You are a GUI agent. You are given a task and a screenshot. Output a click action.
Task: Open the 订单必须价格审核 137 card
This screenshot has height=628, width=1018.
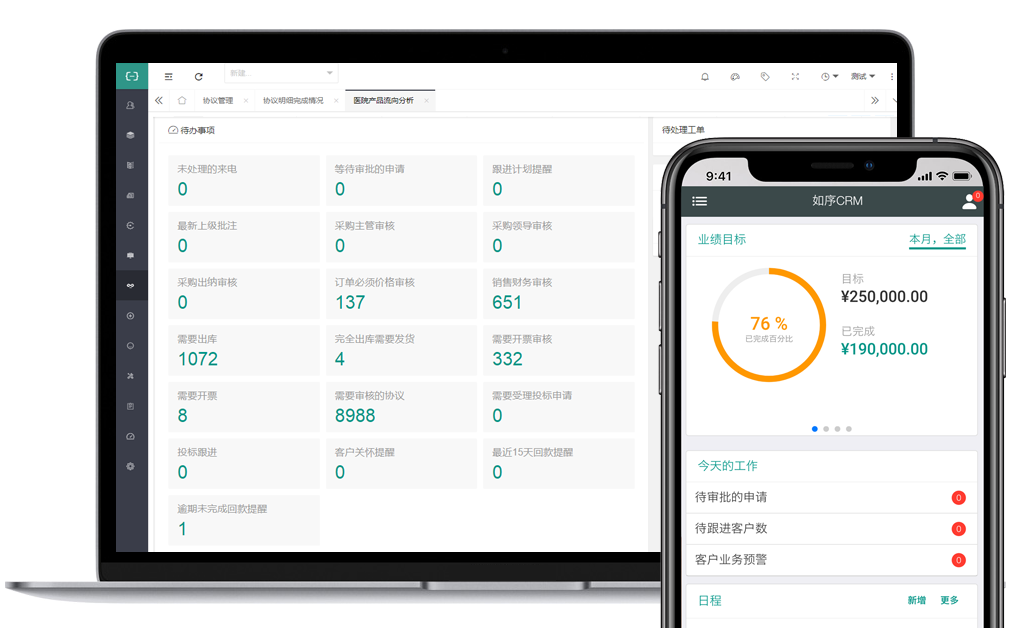(401, 294)
